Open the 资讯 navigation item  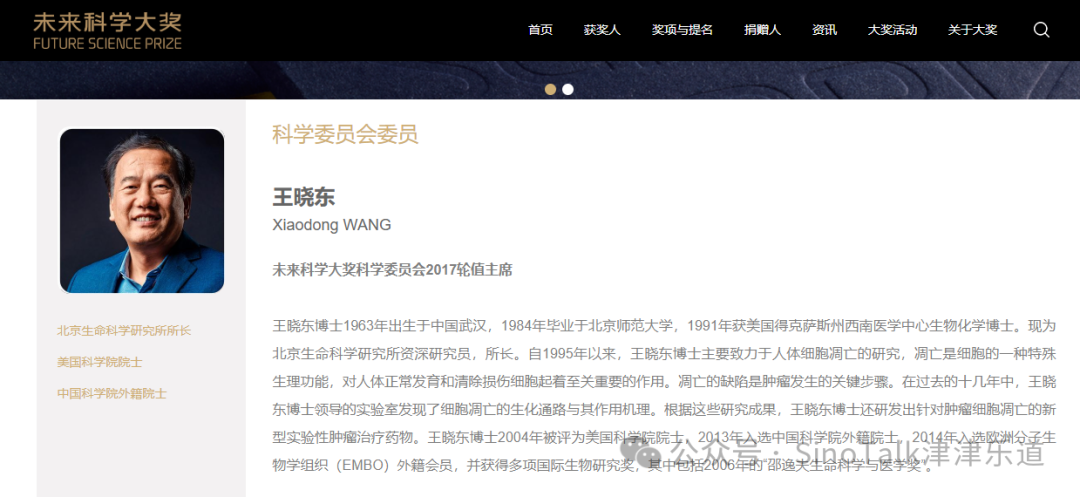coord(824,30)
